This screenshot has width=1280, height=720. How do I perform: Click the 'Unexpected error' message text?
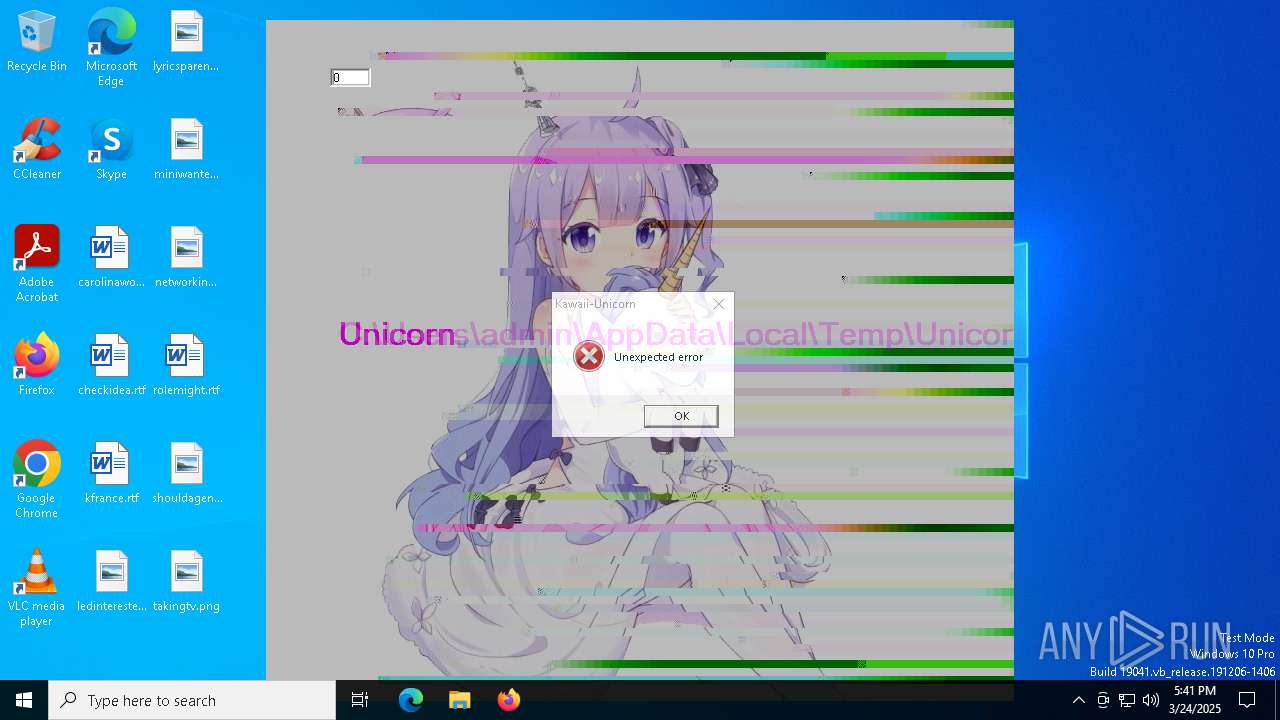click(658, 357)
